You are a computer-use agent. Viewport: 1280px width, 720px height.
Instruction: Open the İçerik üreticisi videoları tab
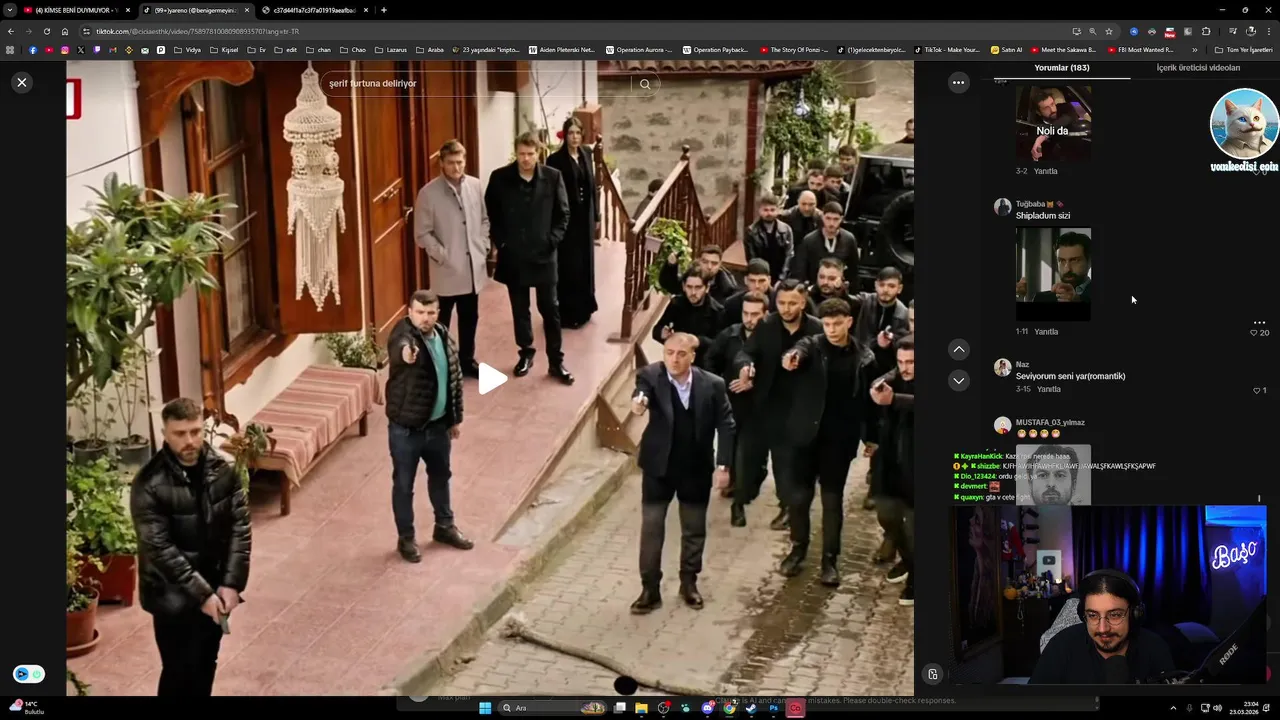click(x=1198, y=68)
